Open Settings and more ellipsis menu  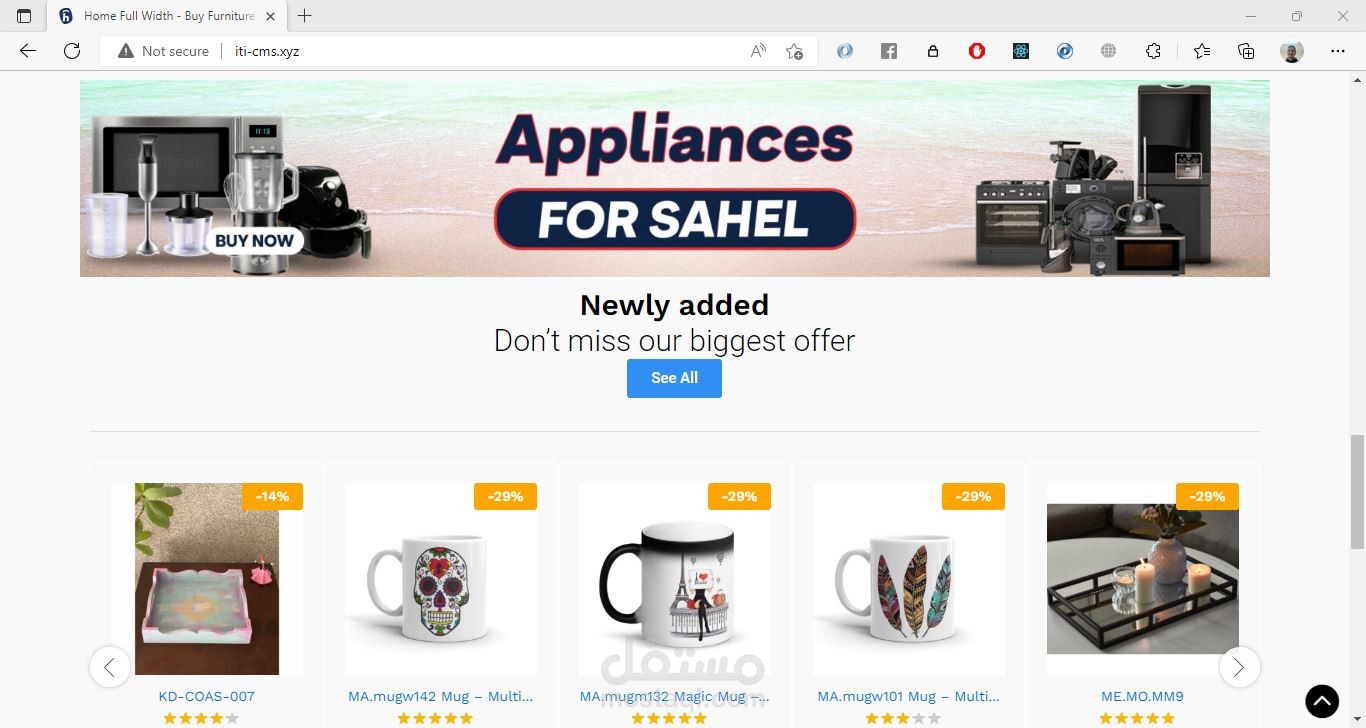point(1338,51)
